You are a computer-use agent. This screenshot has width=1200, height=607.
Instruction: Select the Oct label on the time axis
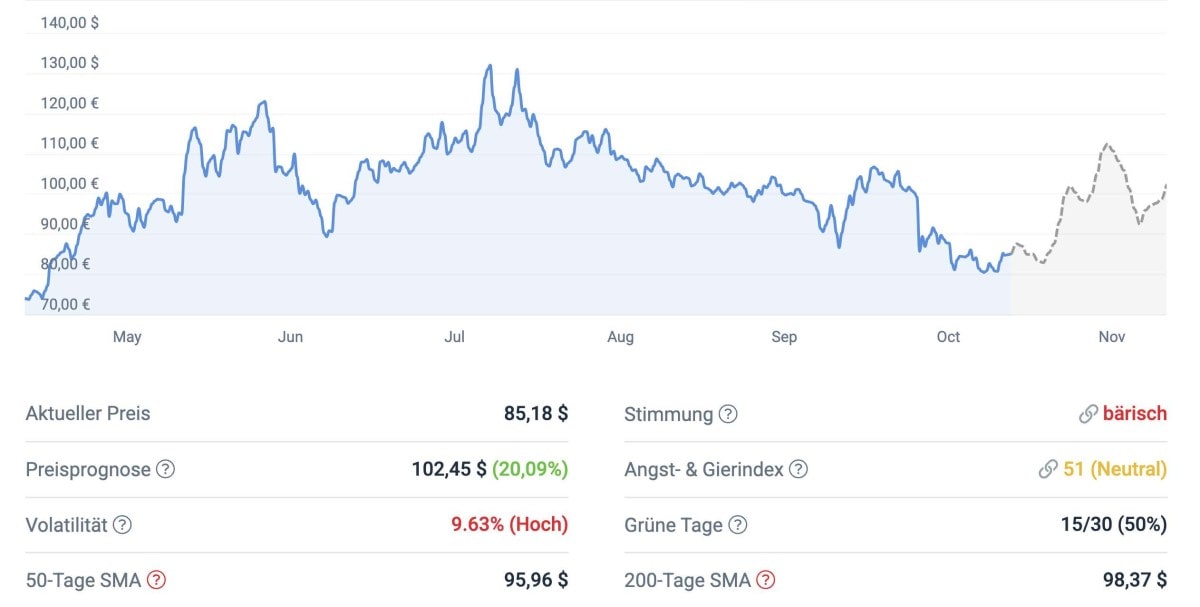(948, 337)
